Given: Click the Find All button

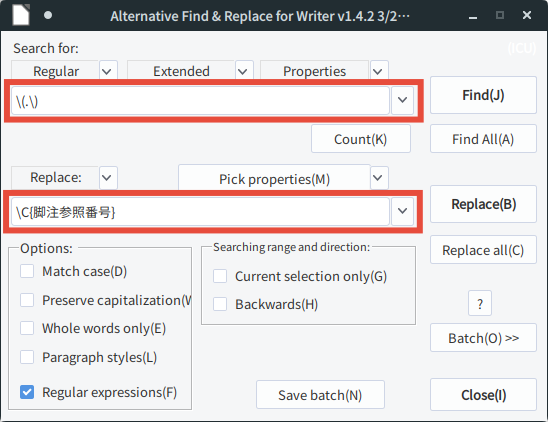Looking at the screenshot, I should (x=483, y=139).
